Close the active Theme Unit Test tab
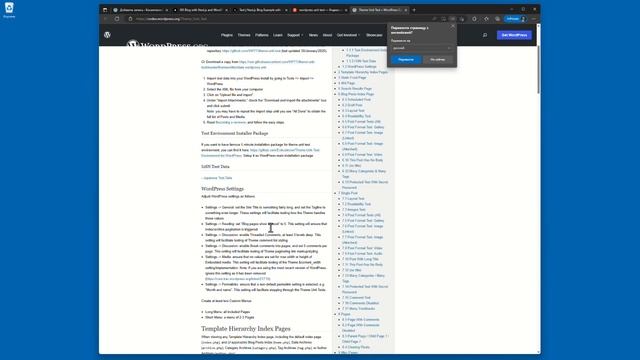Image resolution: width=640 pixels, height=360 pixels. point(406,10)
